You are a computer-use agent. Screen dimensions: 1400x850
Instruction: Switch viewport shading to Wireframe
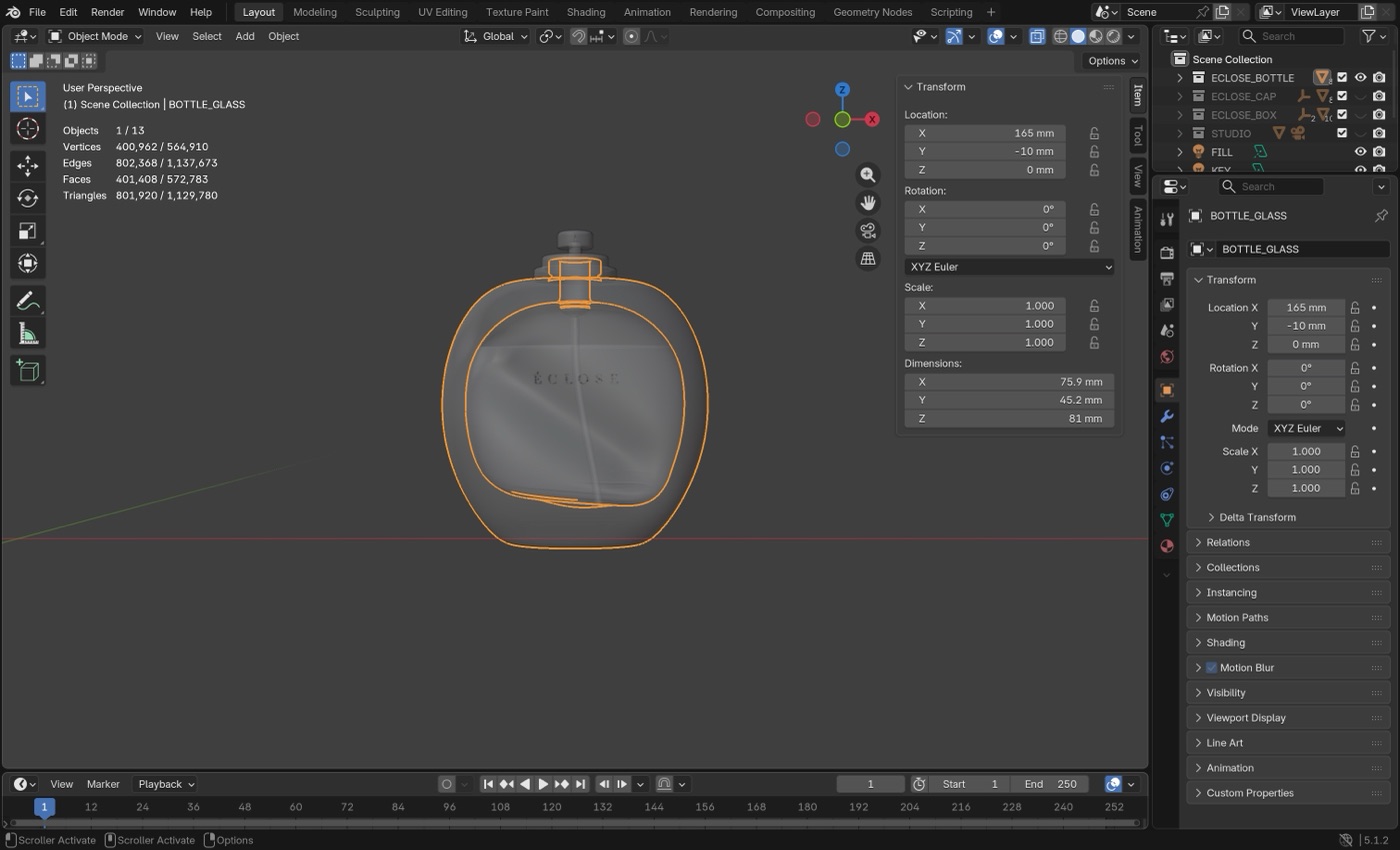pos(1060,36)
